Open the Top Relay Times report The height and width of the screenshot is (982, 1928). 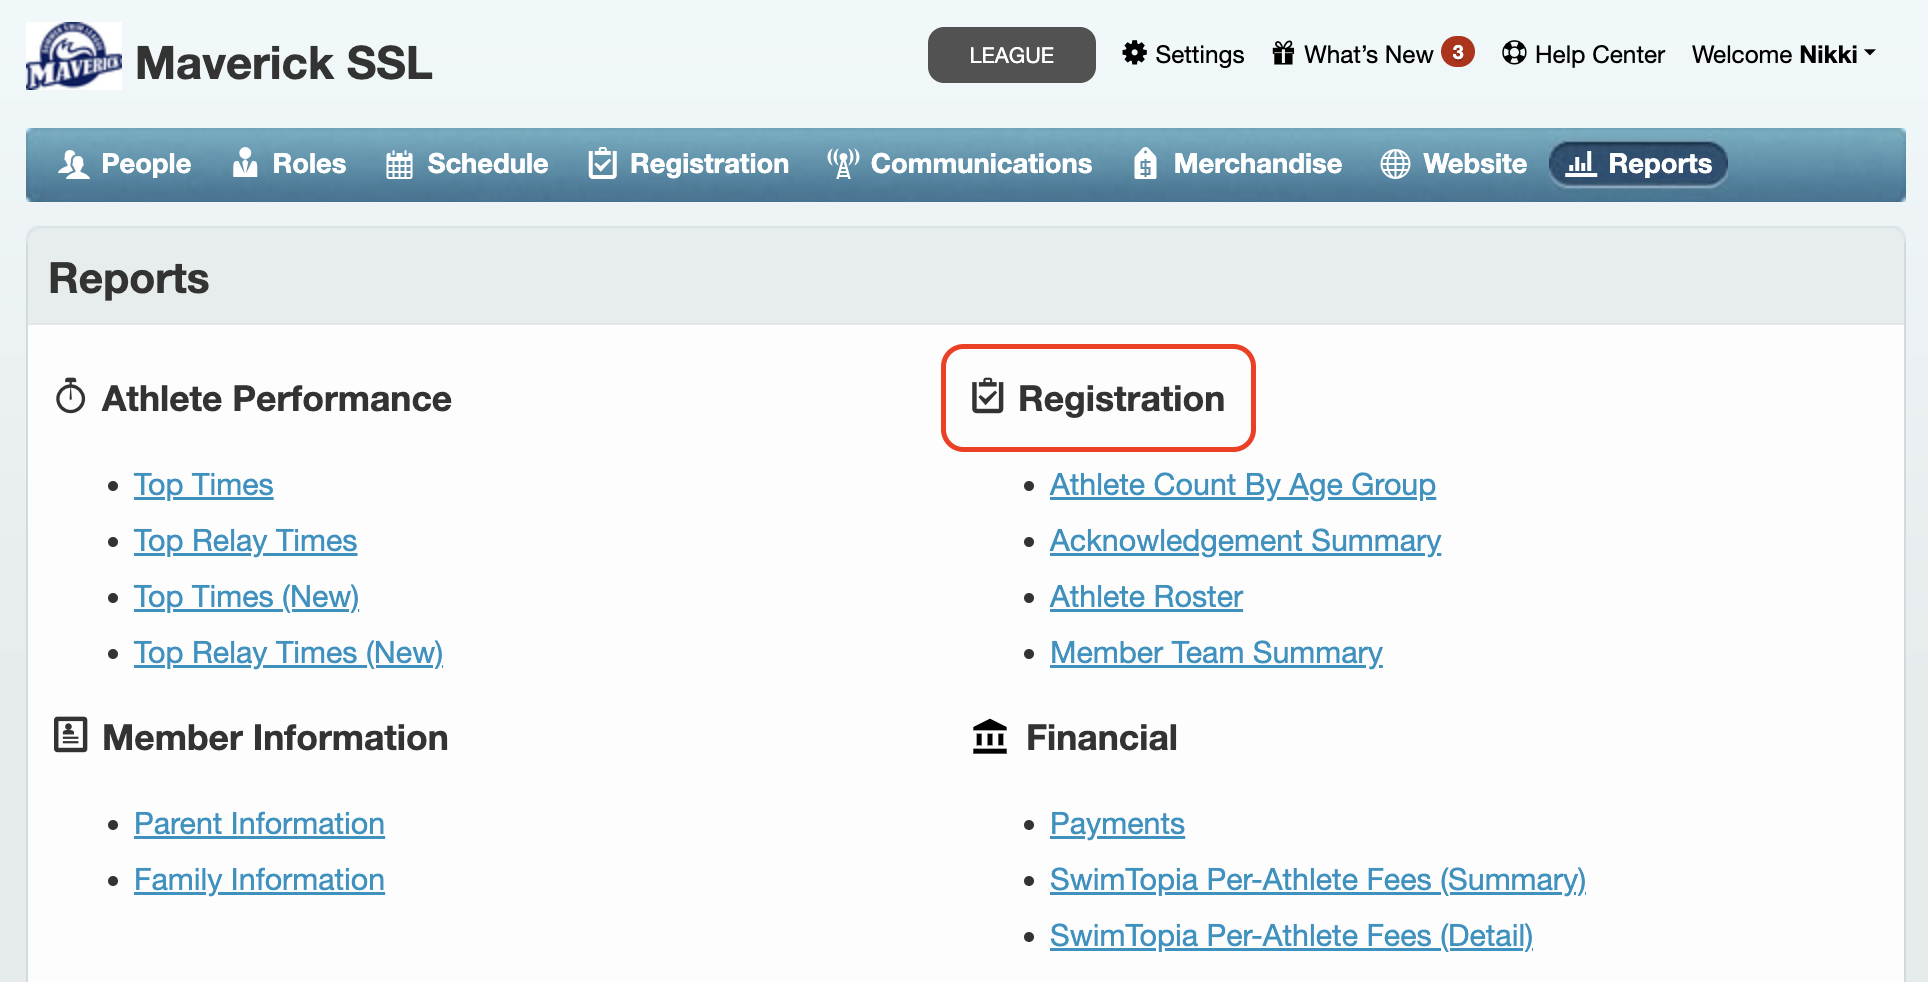(x=245, y=541)
